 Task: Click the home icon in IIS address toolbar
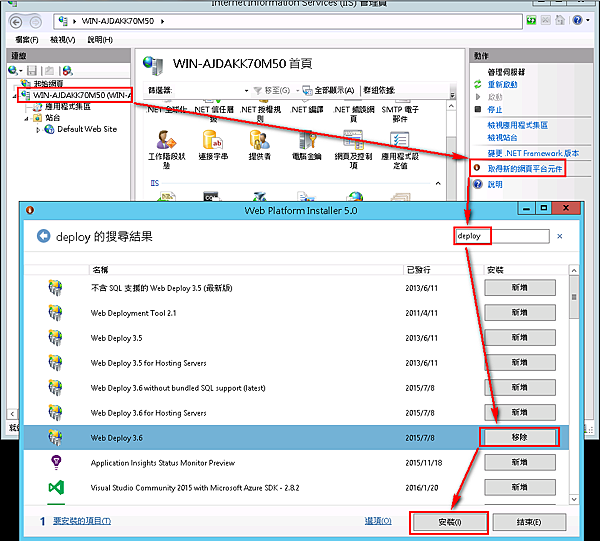560,20
